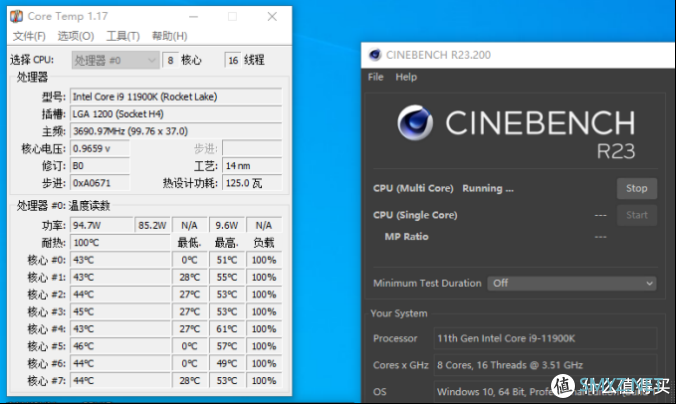Image resolution: width=676 pixels, height=404 pixels.
Task: Stop the CPU Multi Core test
Action: [x=637, y=188]
